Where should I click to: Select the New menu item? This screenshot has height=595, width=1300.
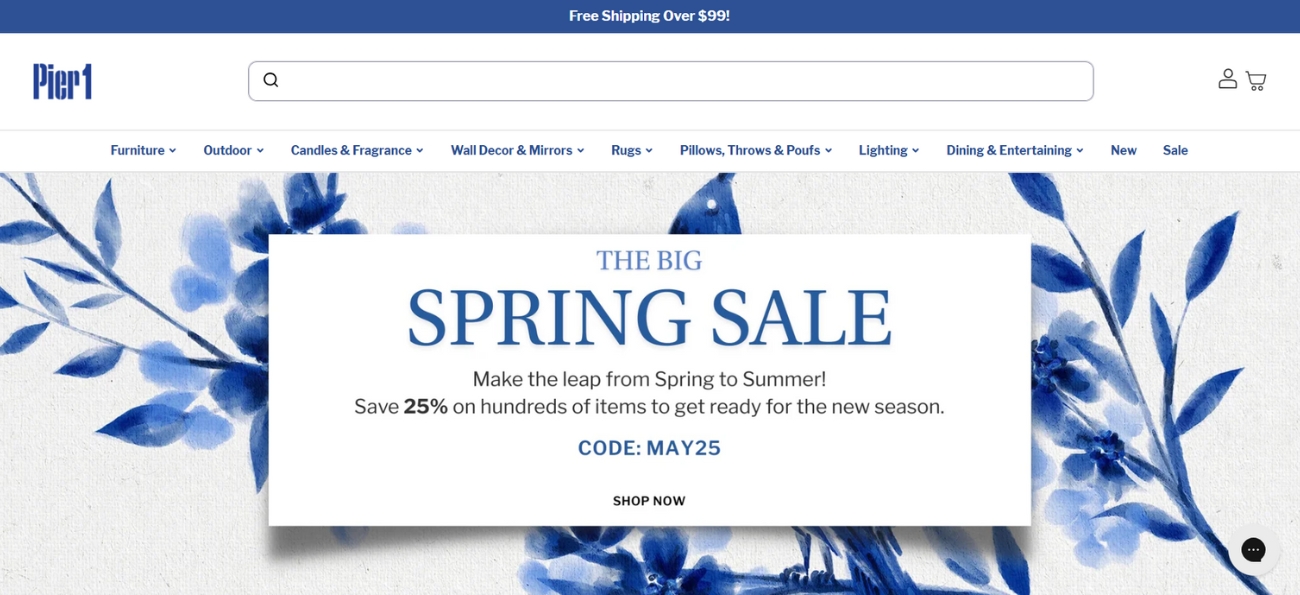[x=1123, y=150]
